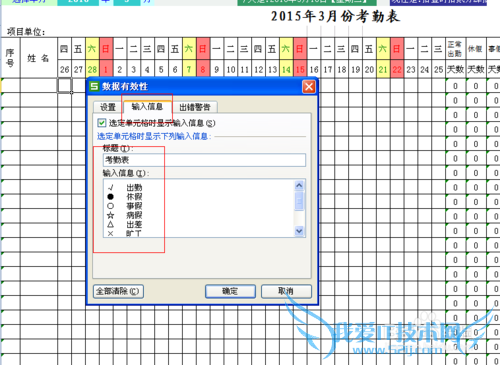Select the yellow date 14 cell

286,69
